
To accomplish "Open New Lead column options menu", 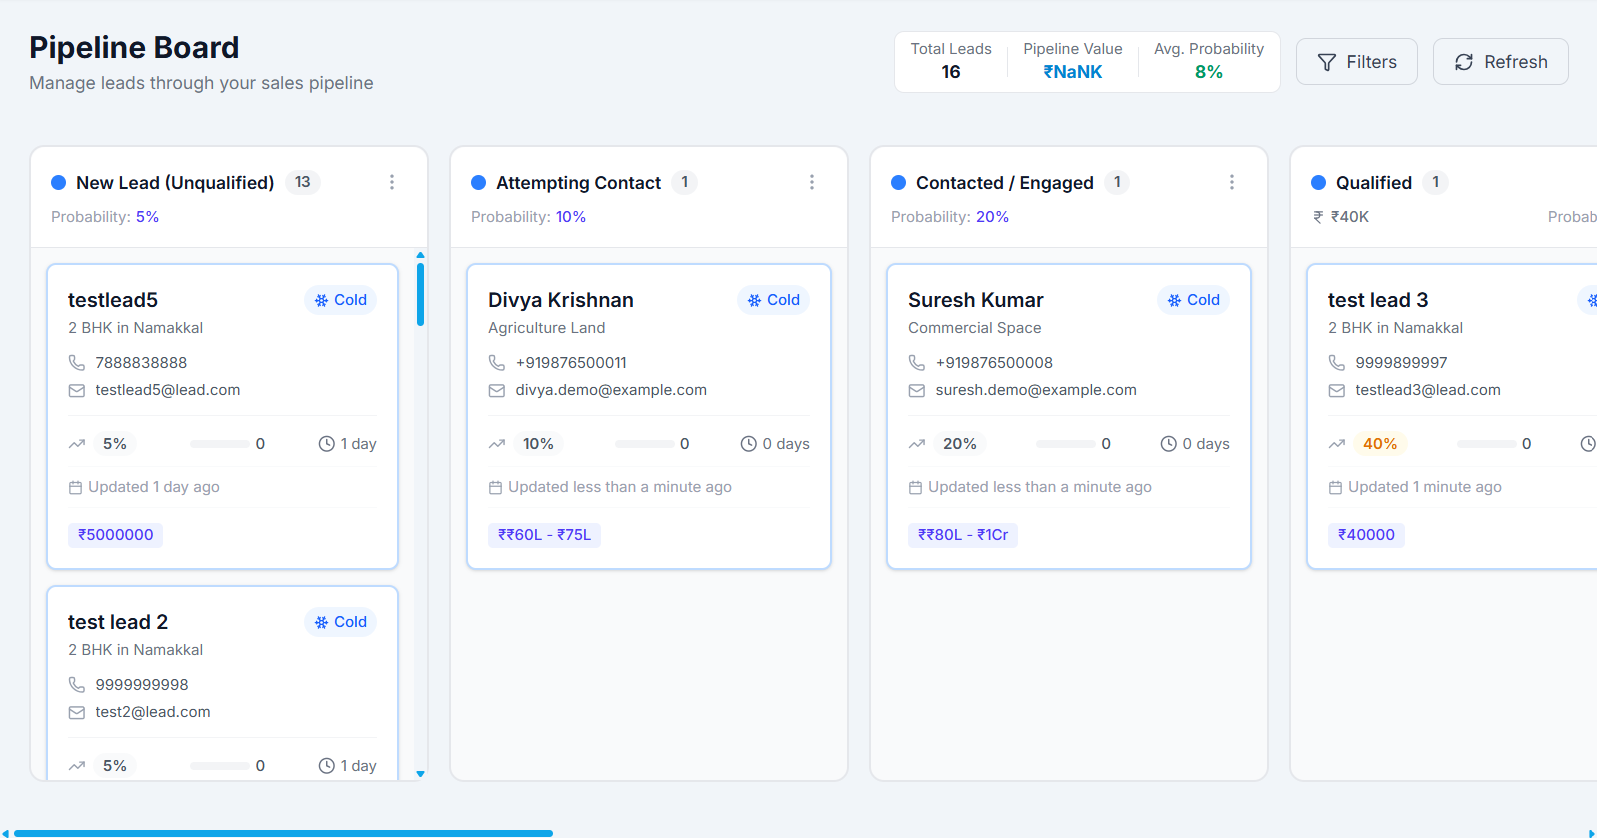I will tap(392, 182).
